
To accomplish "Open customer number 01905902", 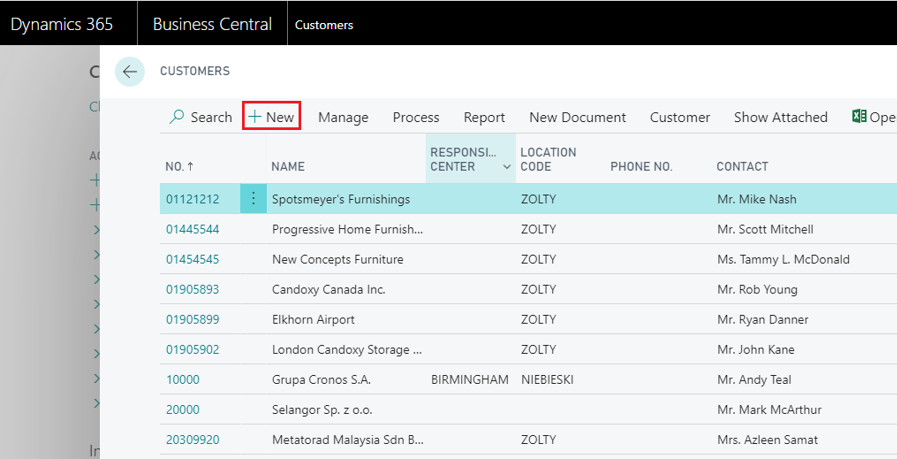I will 192,350.
